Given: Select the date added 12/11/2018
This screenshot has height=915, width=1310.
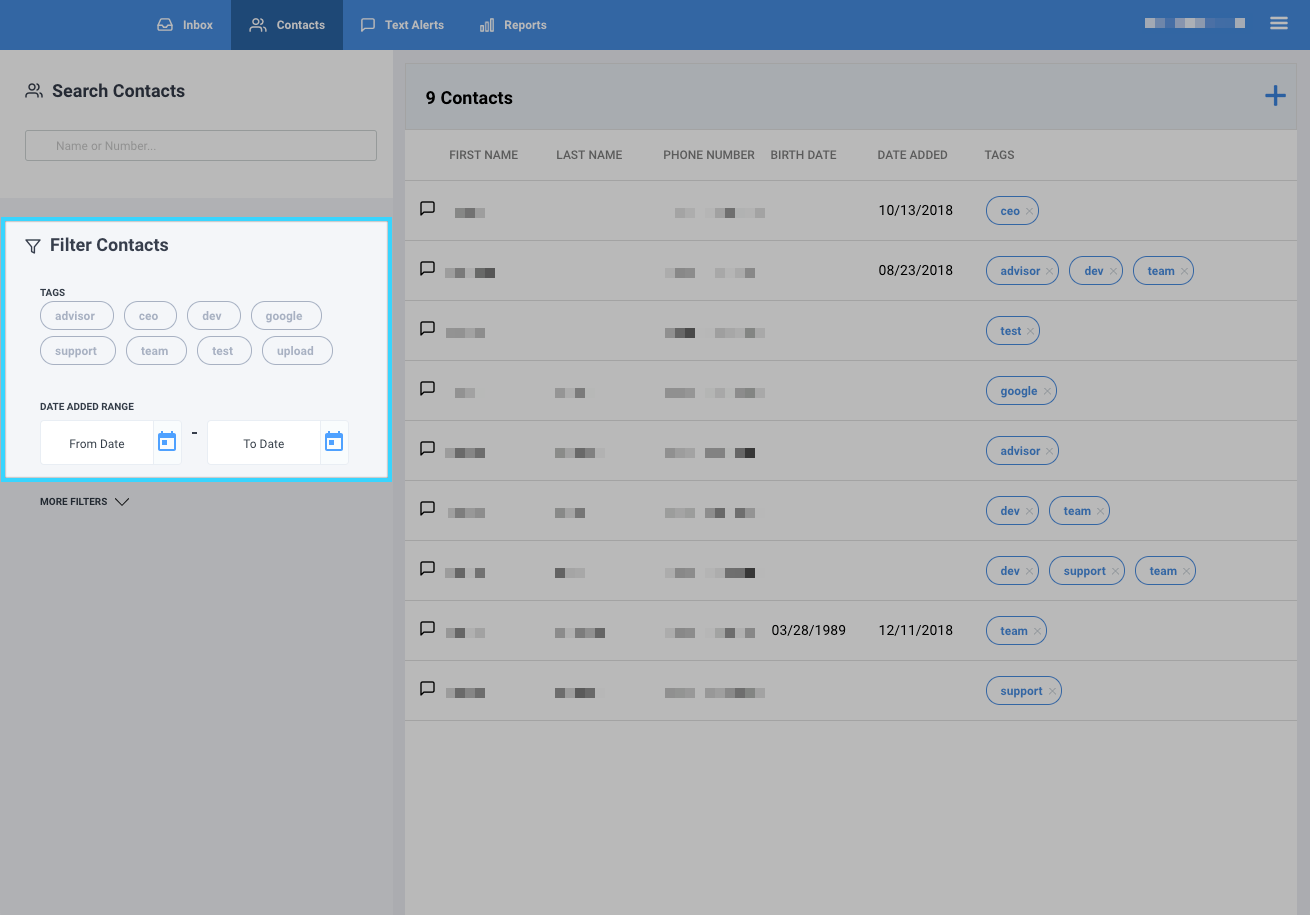Looking at the screenshot, I should tap(915, 630).
